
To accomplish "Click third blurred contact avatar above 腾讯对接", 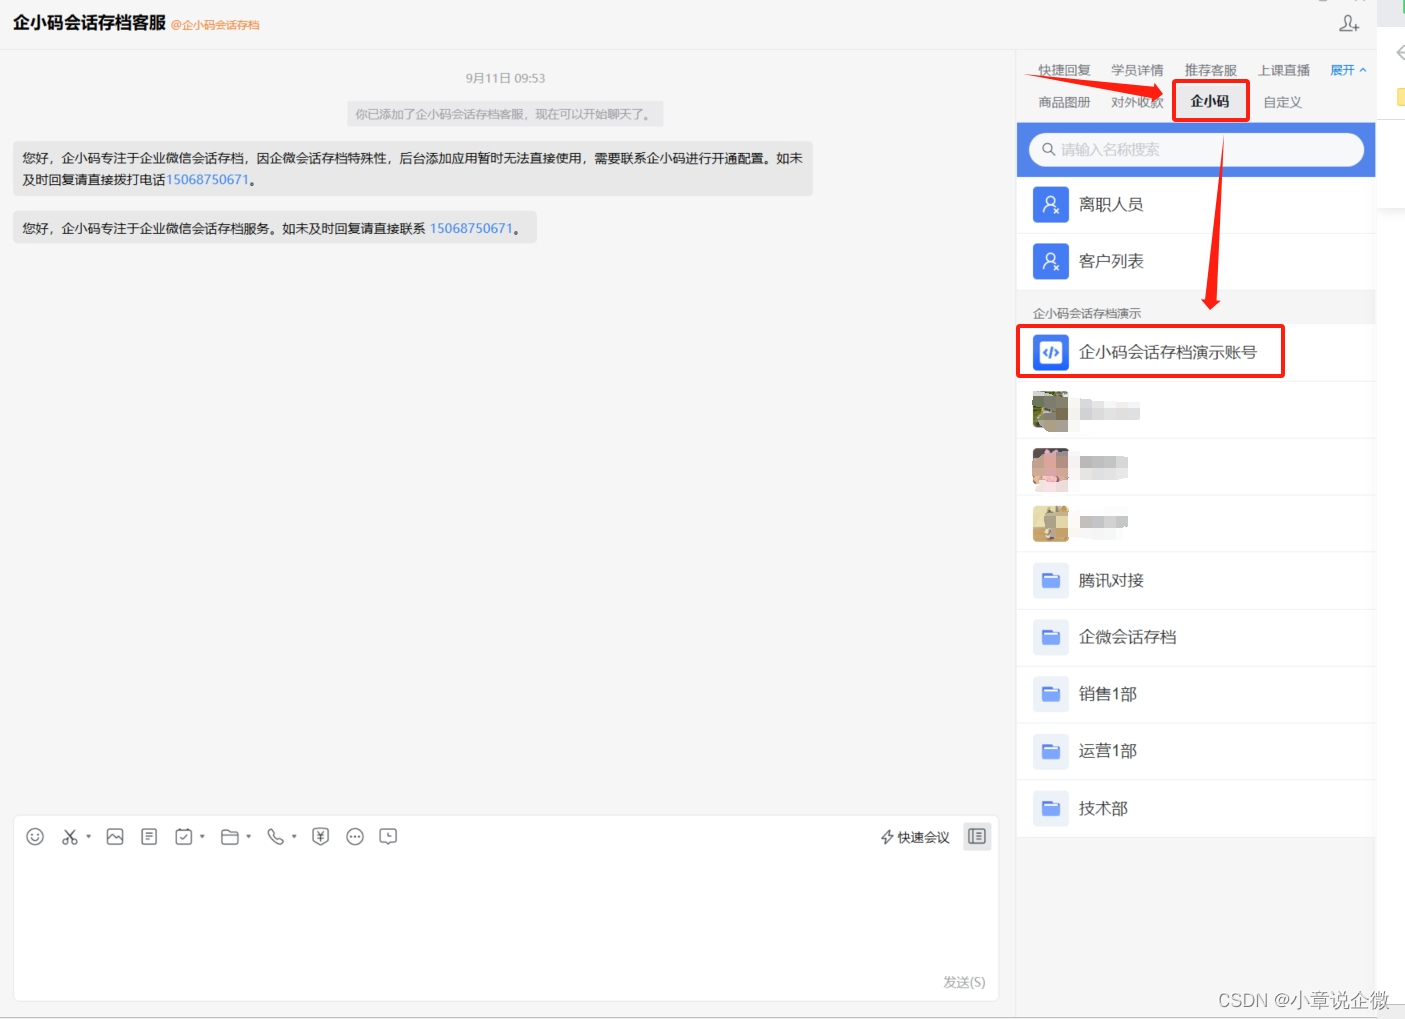I will 1050,523.
